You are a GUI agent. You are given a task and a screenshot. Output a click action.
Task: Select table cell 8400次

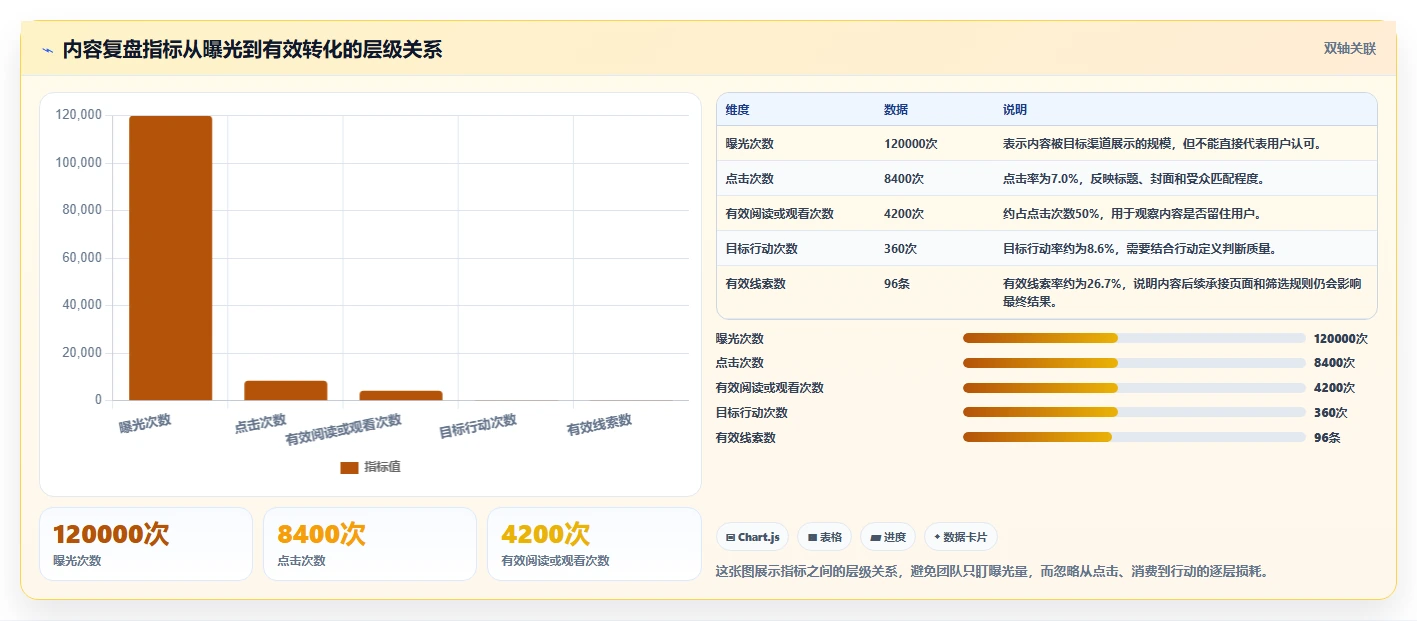point(904,179)
